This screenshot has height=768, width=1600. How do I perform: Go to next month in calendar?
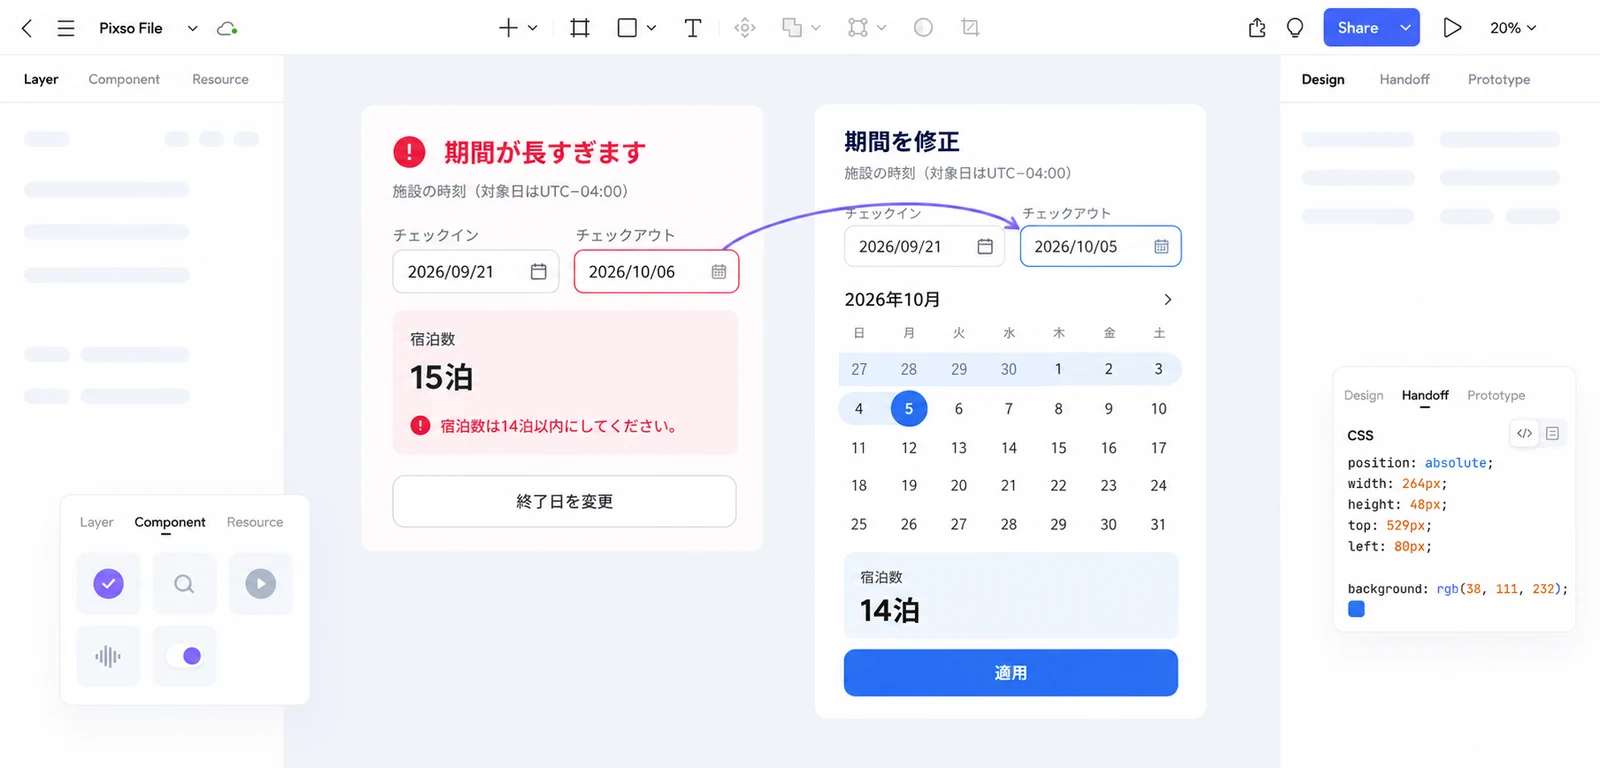[x=1167, y=299]
